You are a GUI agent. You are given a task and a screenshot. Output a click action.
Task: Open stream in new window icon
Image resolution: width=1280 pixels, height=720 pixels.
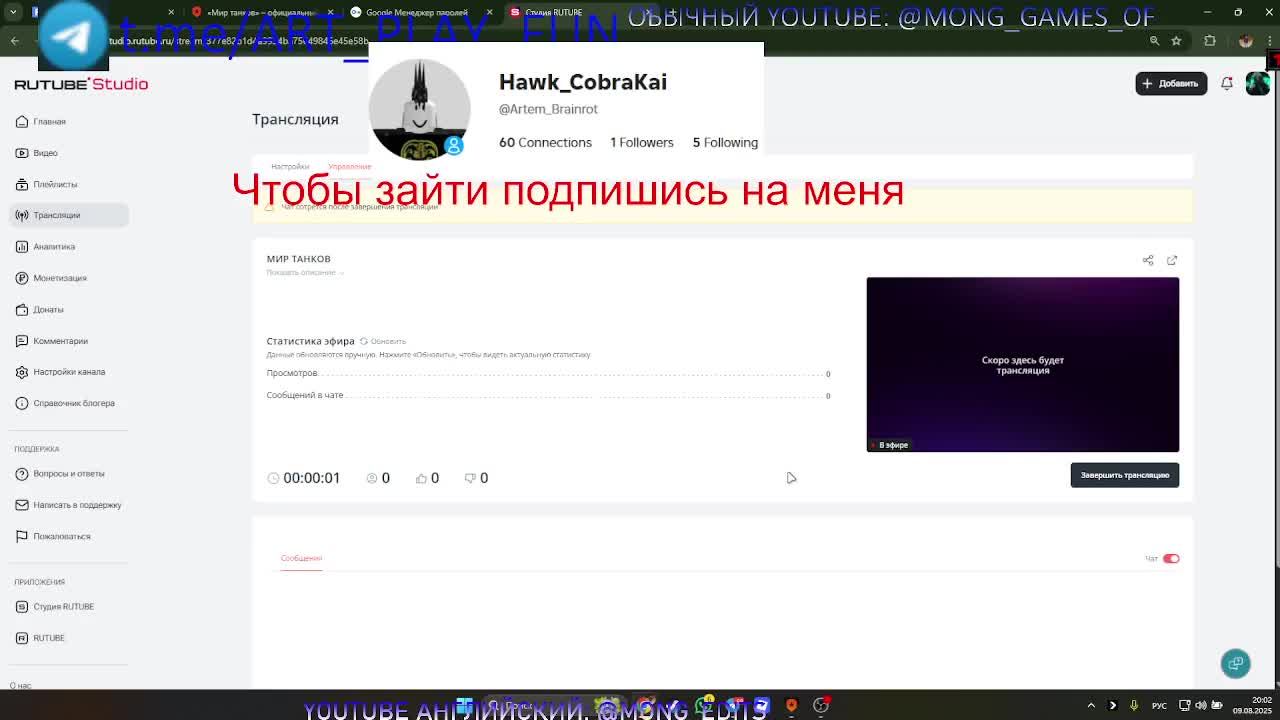pos(1172,260)
